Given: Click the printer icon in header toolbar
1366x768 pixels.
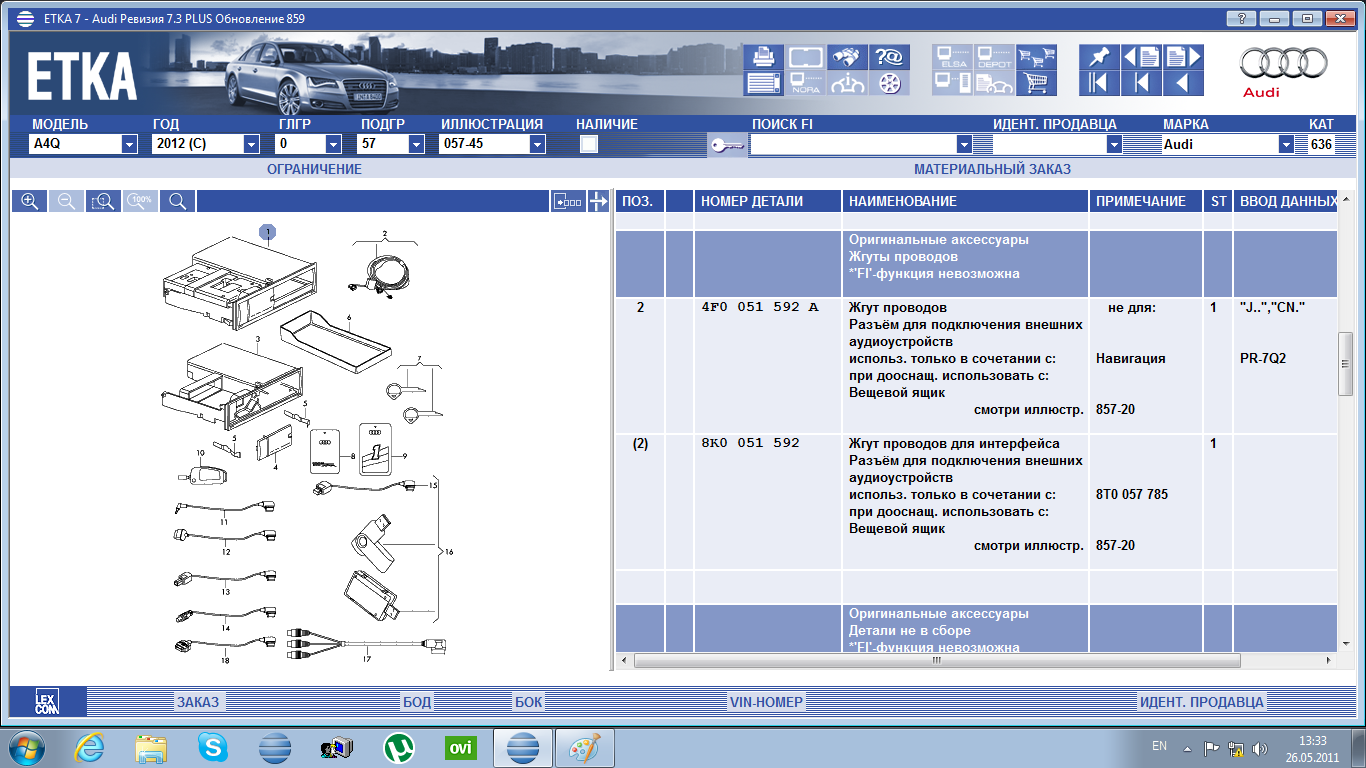Looking at the screenshot, I should 764,57.
